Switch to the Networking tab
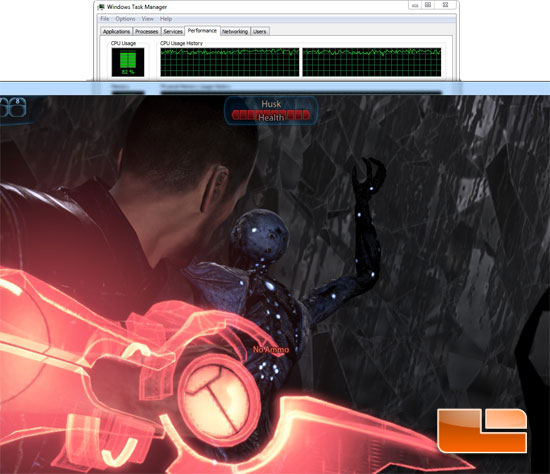Screen dimensions: 550x474 click(x=235, y=31)
